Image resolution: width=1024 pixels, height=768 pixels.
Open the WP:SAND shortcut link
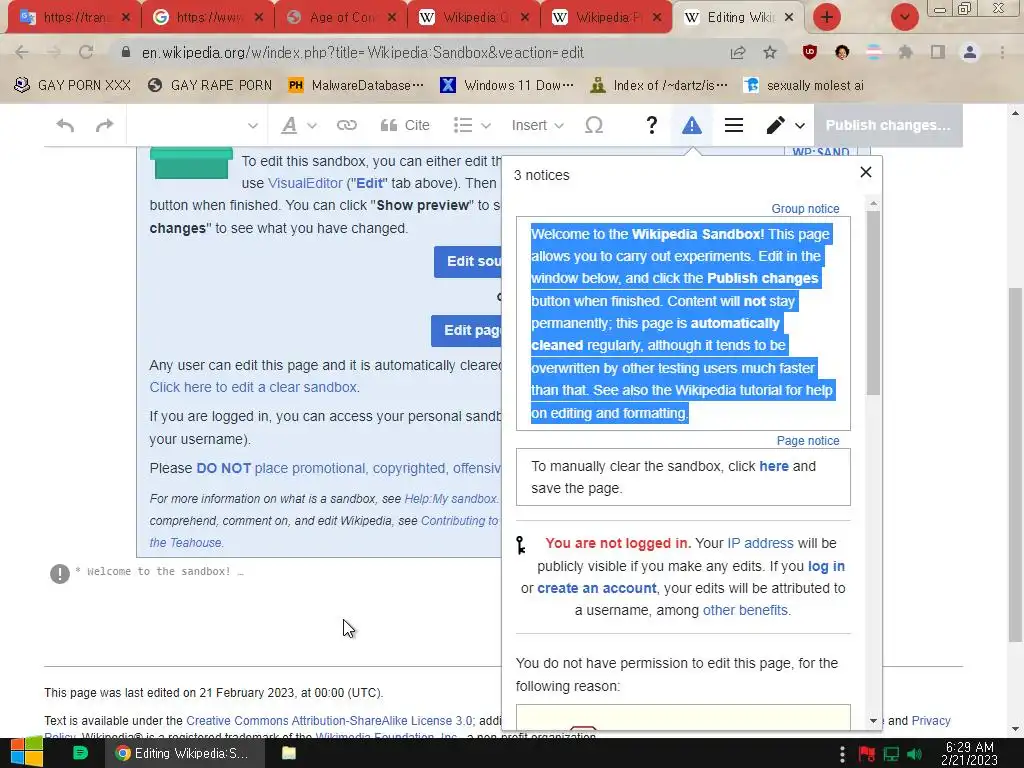[820, 152]
